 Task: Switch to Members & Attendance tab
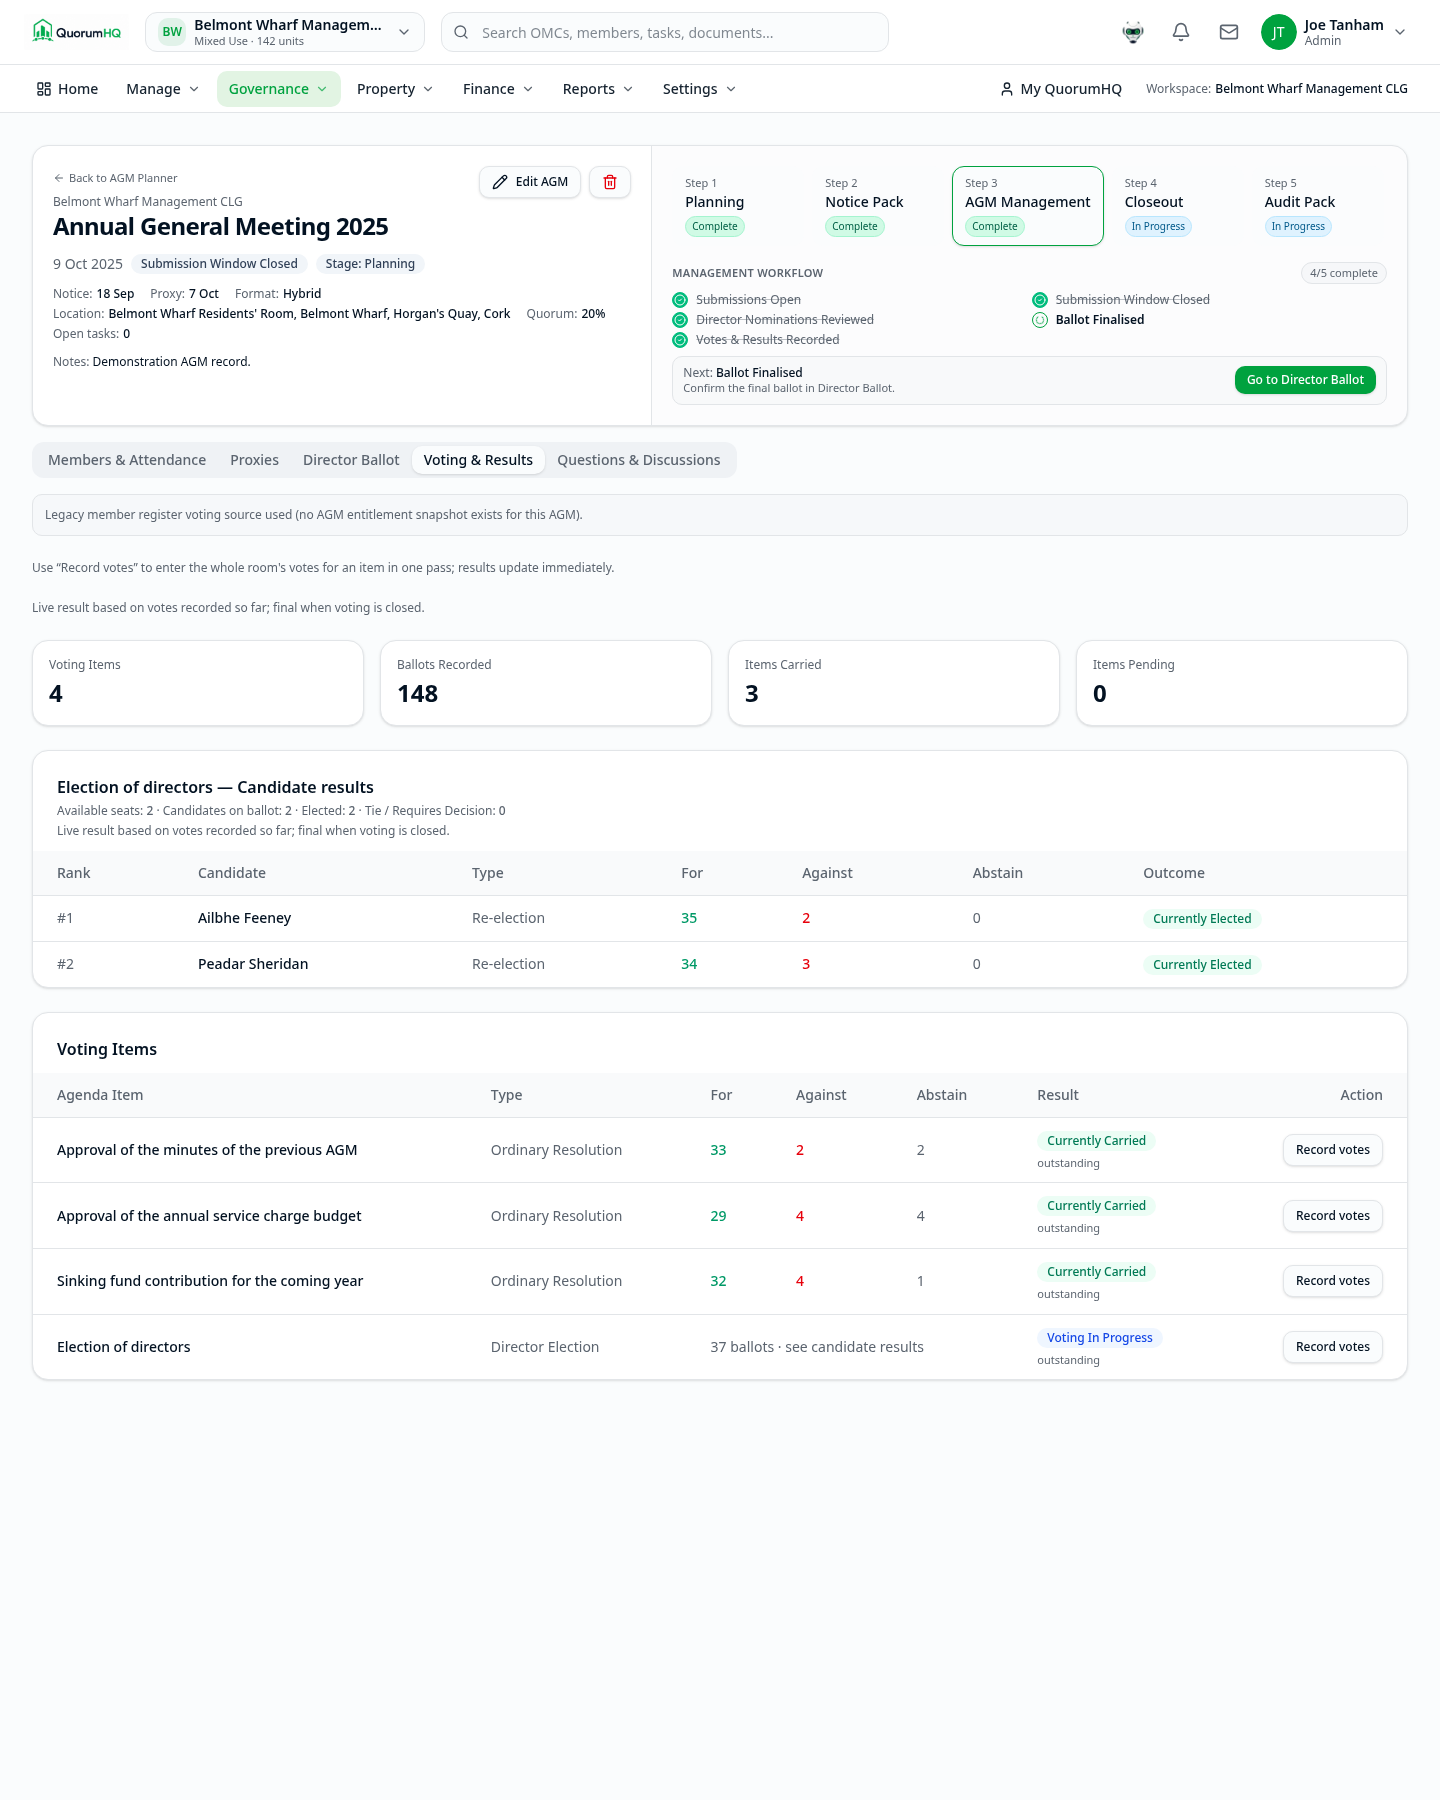click(127, 460)
